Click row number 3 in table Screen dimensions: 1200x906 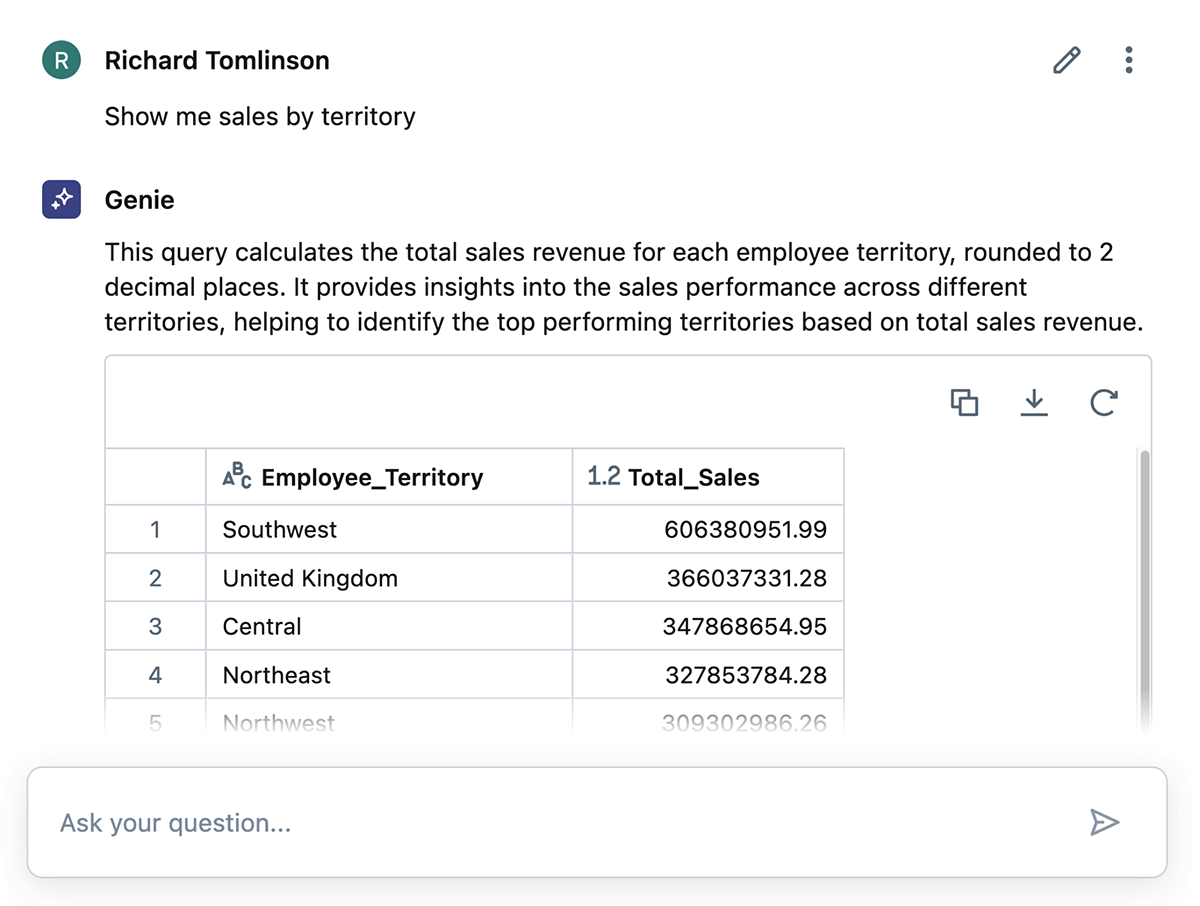coord(155,627)
